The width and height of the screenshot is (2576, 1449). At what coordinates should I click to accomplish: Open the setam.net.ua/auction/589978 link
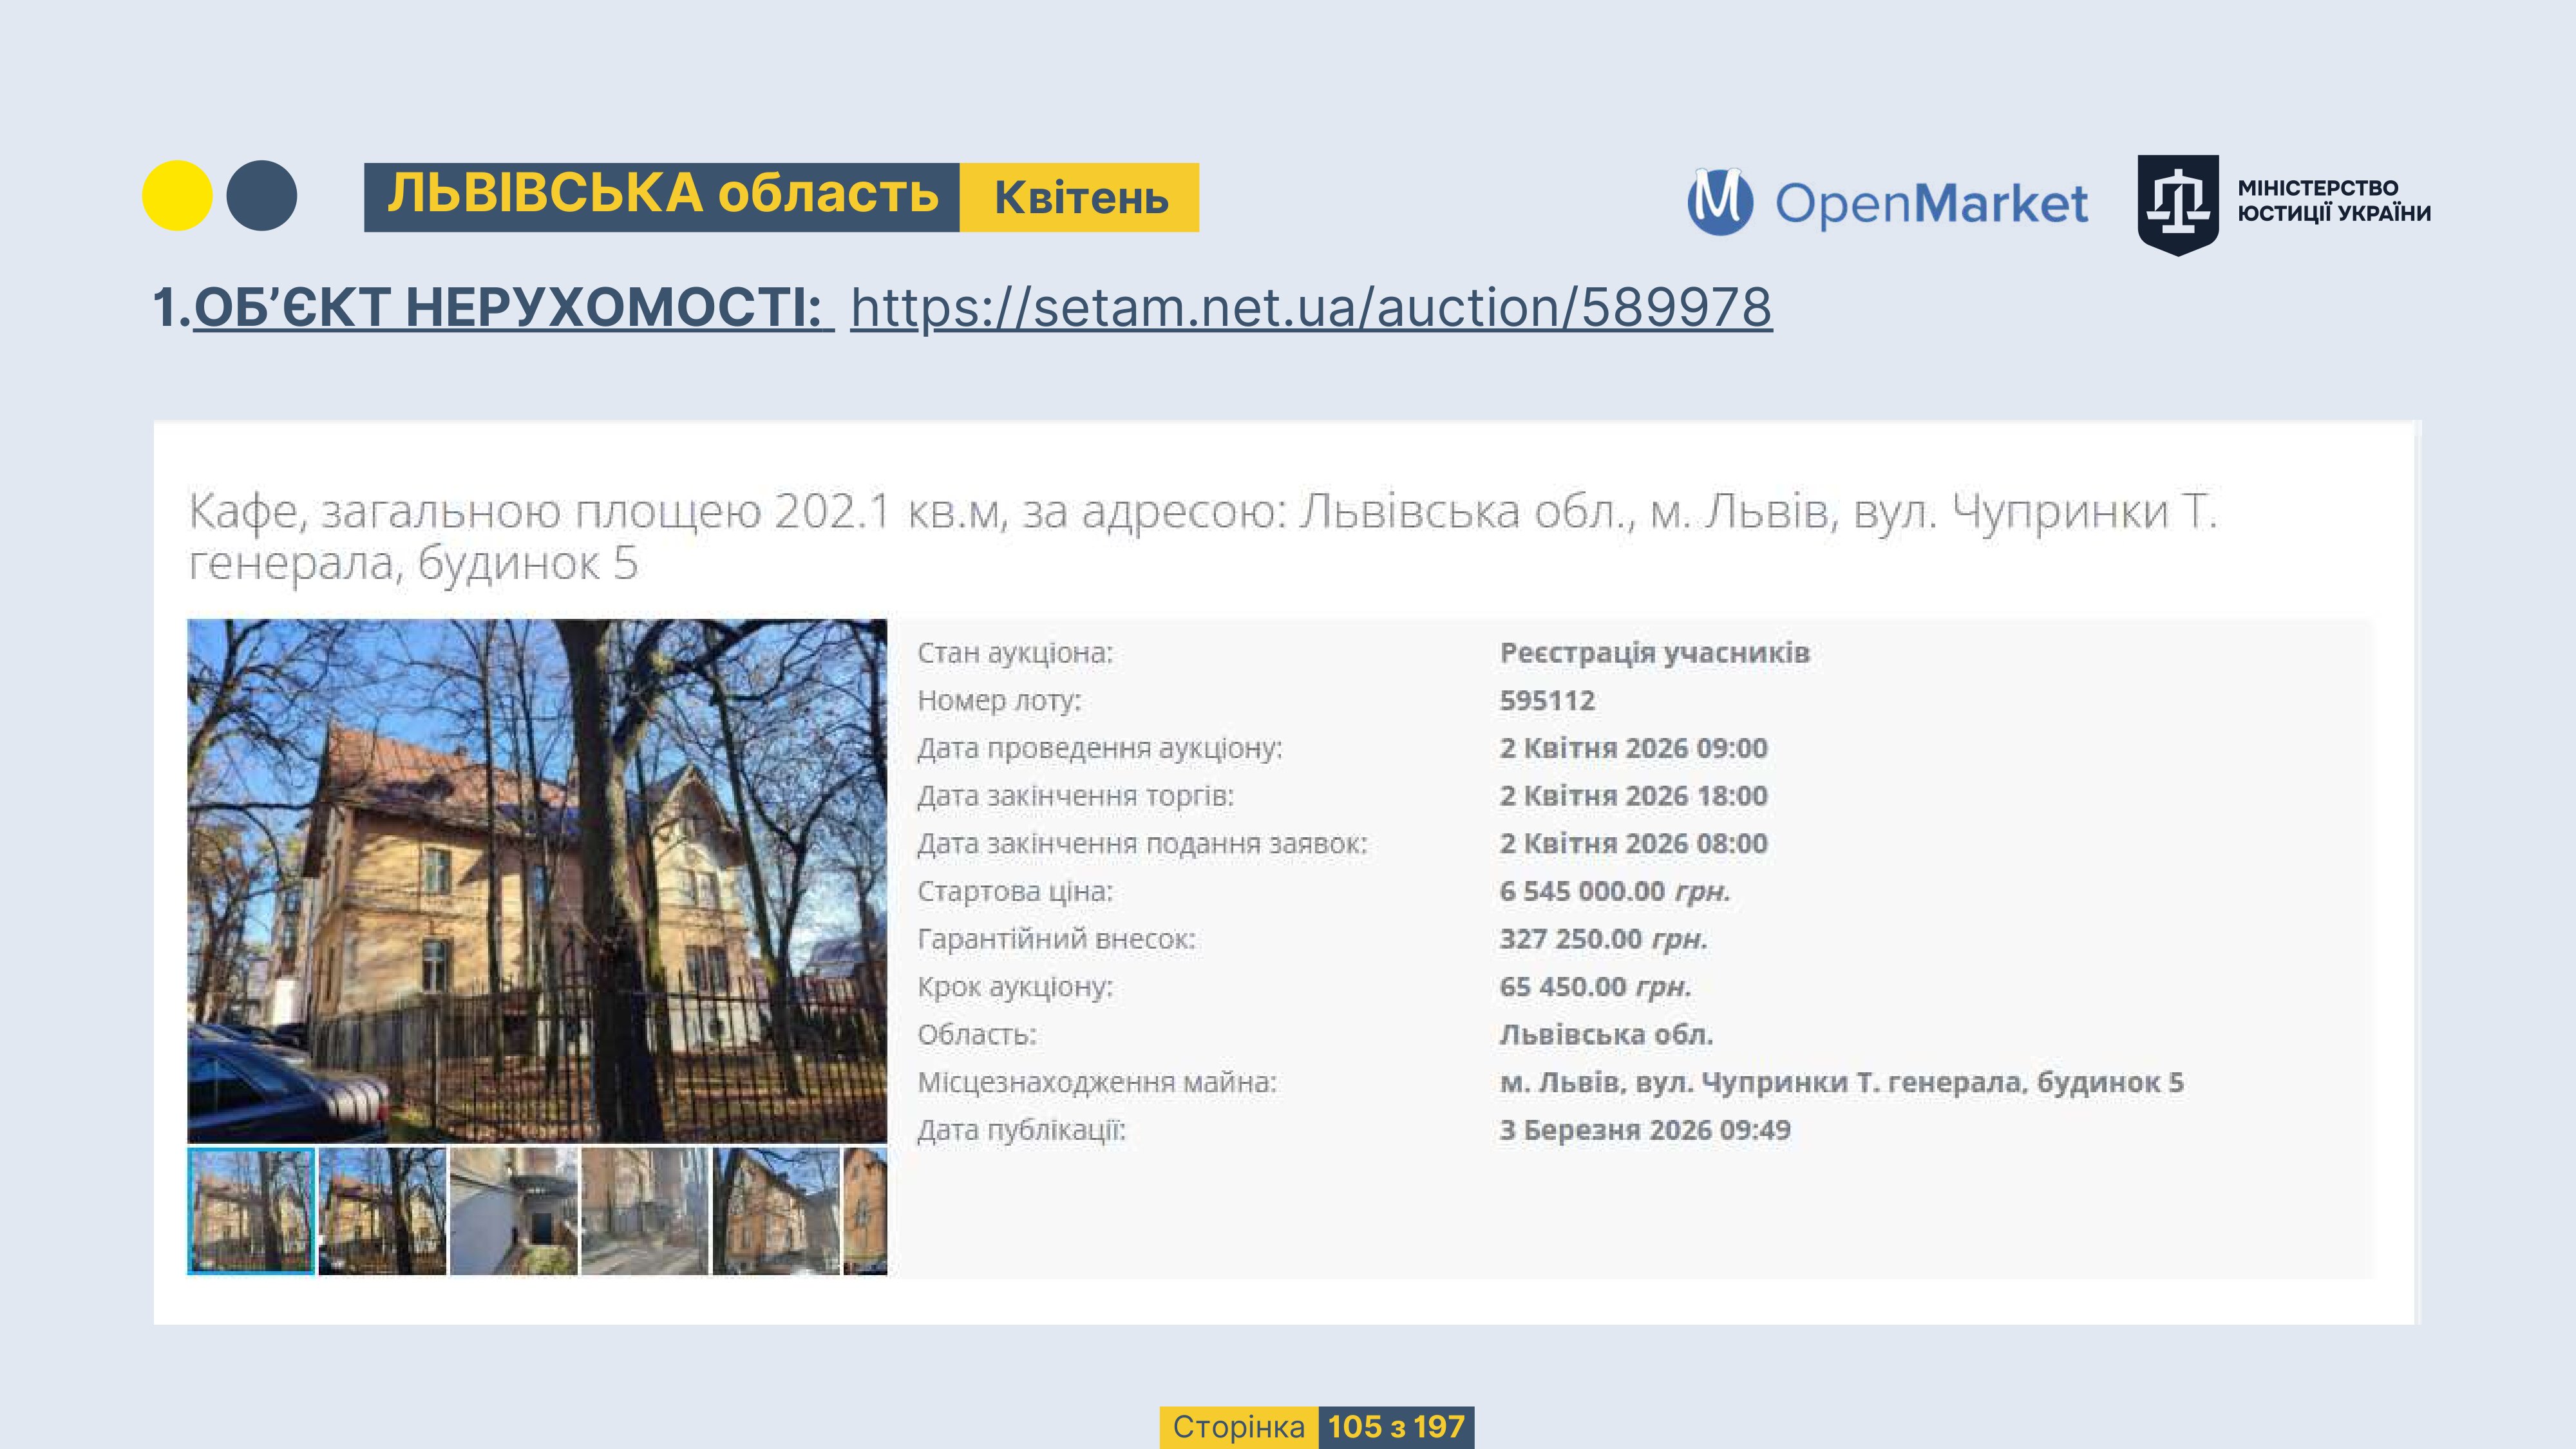[x=1310, y=307]
